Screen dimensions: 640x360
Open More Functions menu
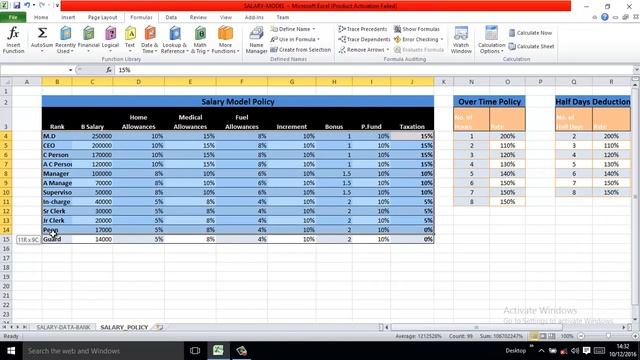click(x=225, y=40)
